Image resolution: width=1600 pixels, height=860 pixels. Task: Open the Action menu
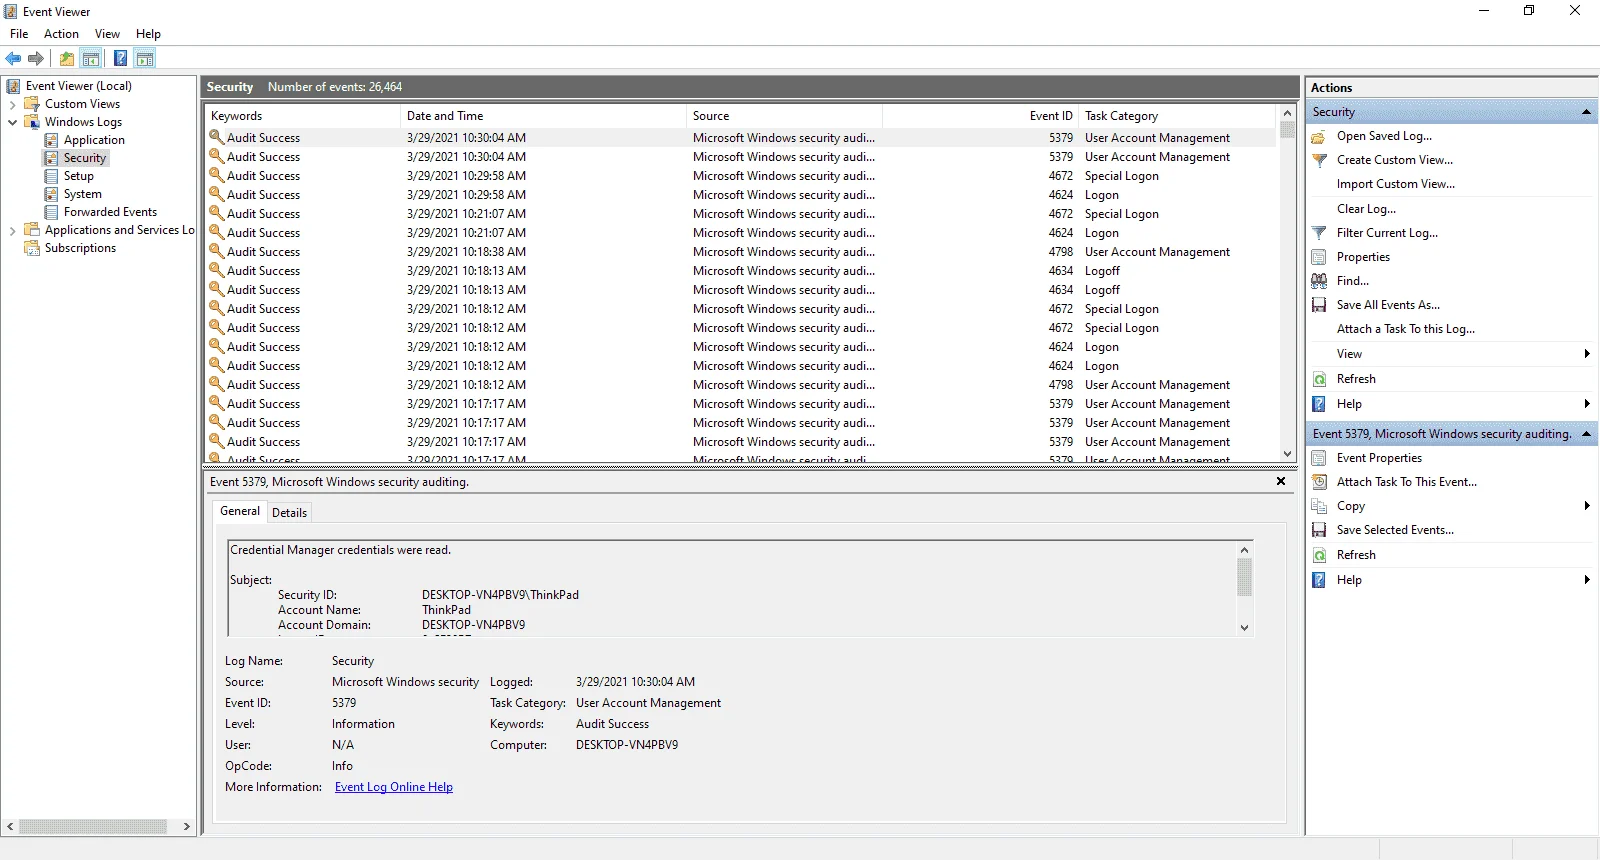pyautogui.click(x=61, y=34)
